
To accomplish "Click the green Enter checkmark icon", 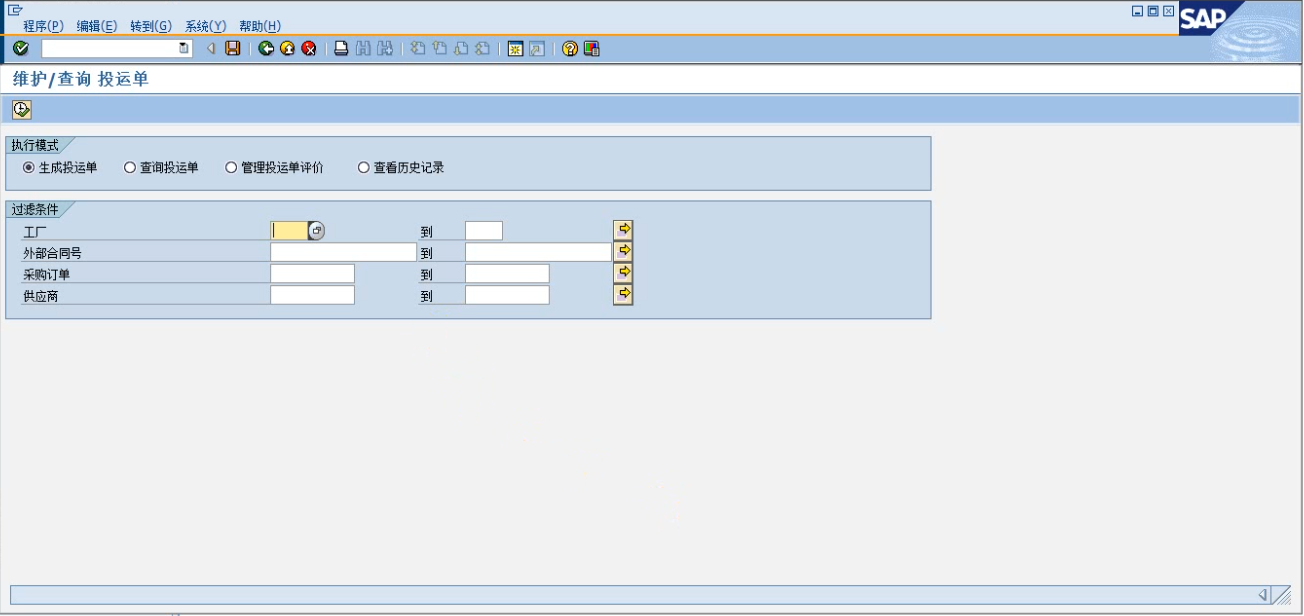I will point(21,48).
